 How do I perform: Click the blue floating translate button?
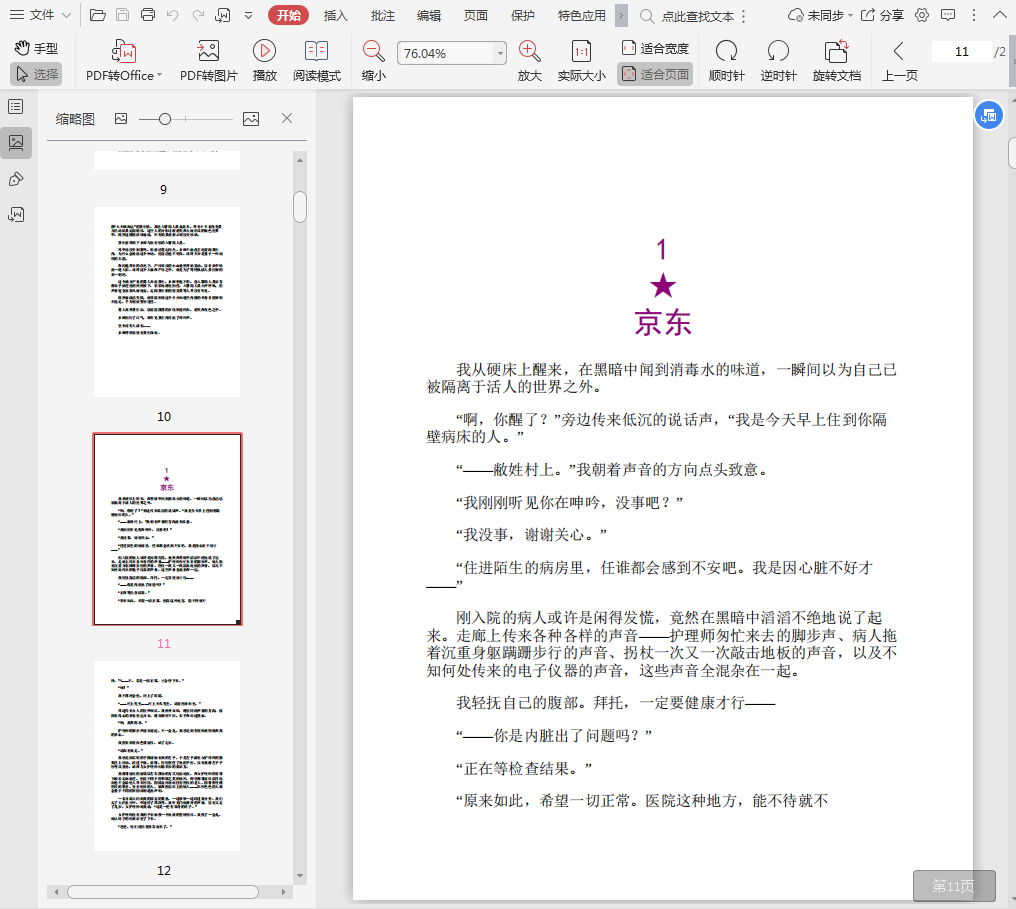(x=989, y=115)
